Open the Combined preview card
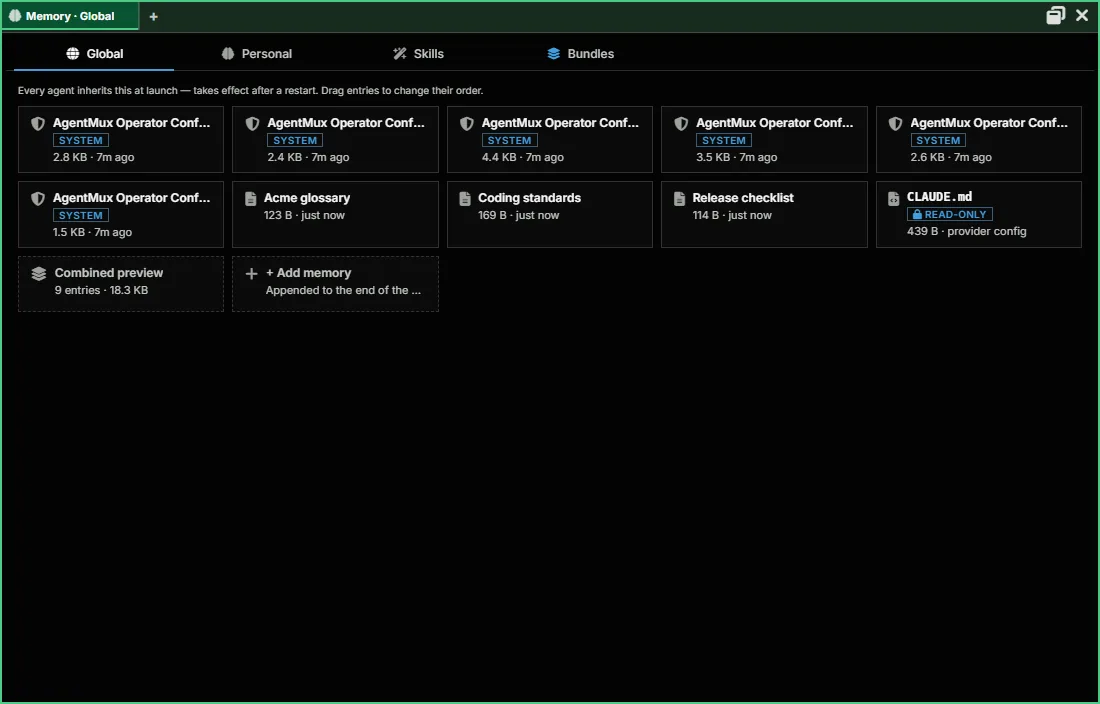Image resolution: width=1100 pixels, height=704 pixels. coord(121,284)
